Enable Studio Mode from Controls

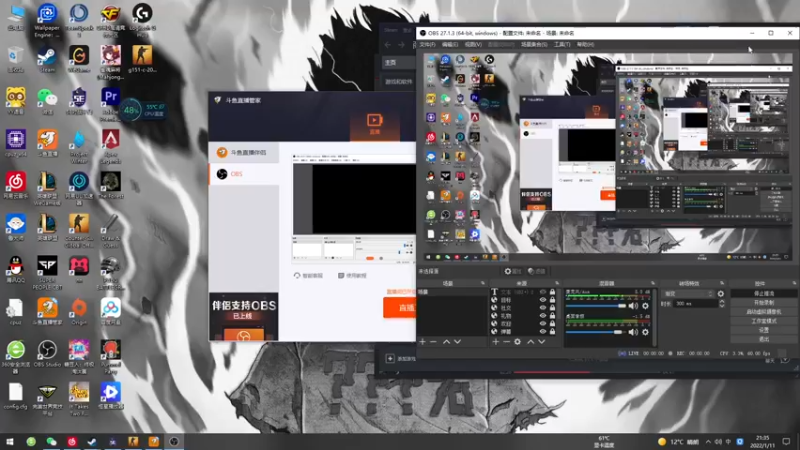(x=764, y=321)
